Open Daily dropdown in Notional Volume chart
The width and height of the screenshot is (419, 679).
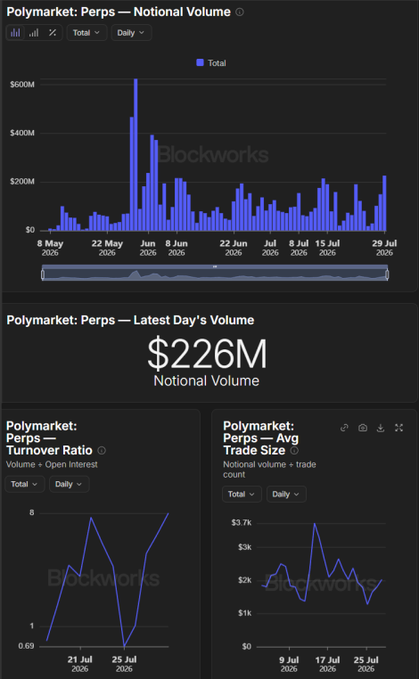131,33
